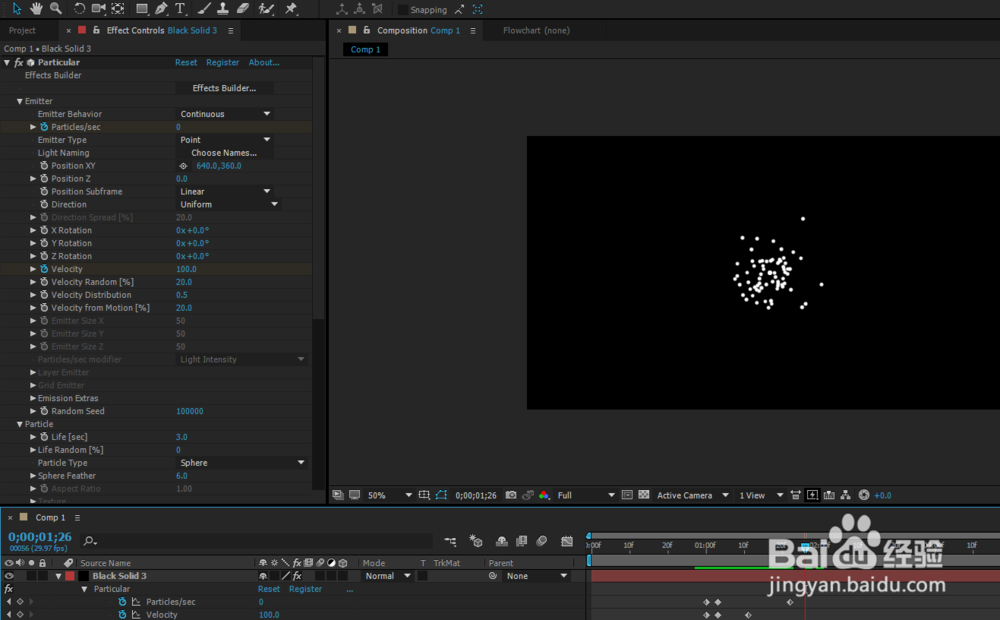Select the Puppet Pin tool
This screenshot has width=1000, height=620.
[291, 8]
